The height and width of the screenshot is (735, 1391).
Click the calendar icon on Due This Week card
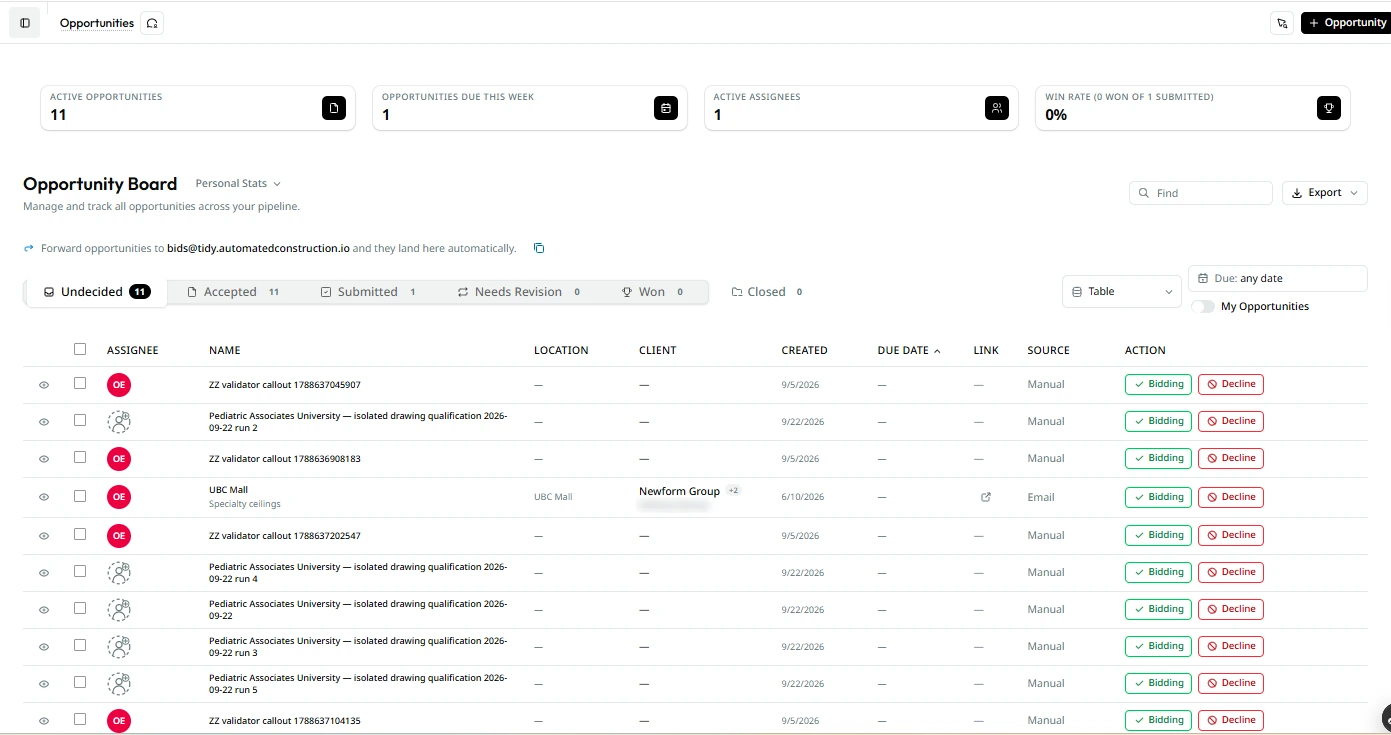(666, 108)
